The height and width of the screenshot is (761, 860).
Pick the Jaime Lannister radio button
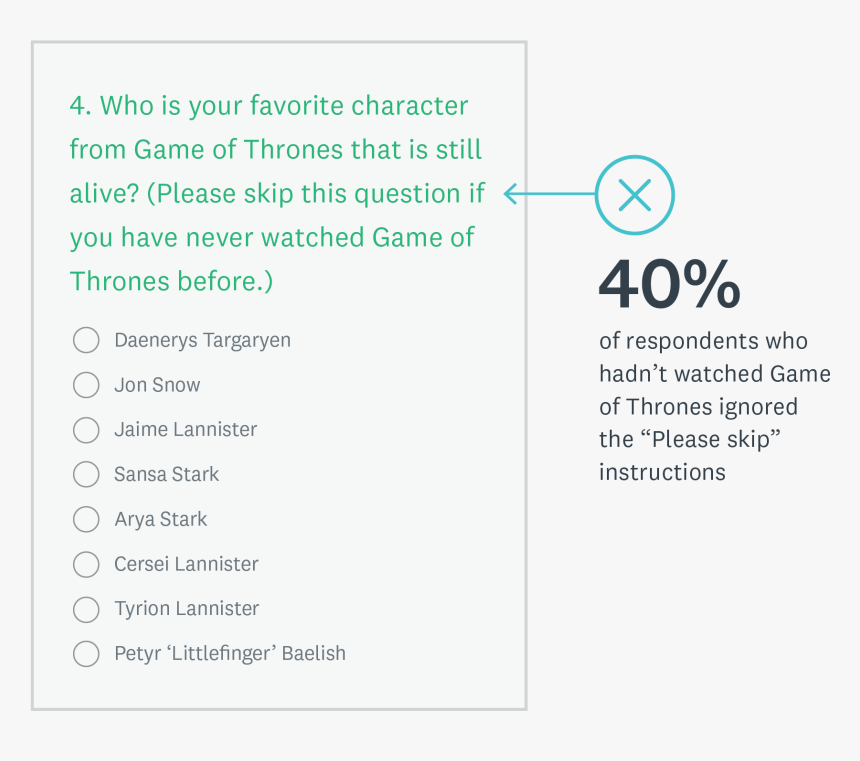click(86, 430)
